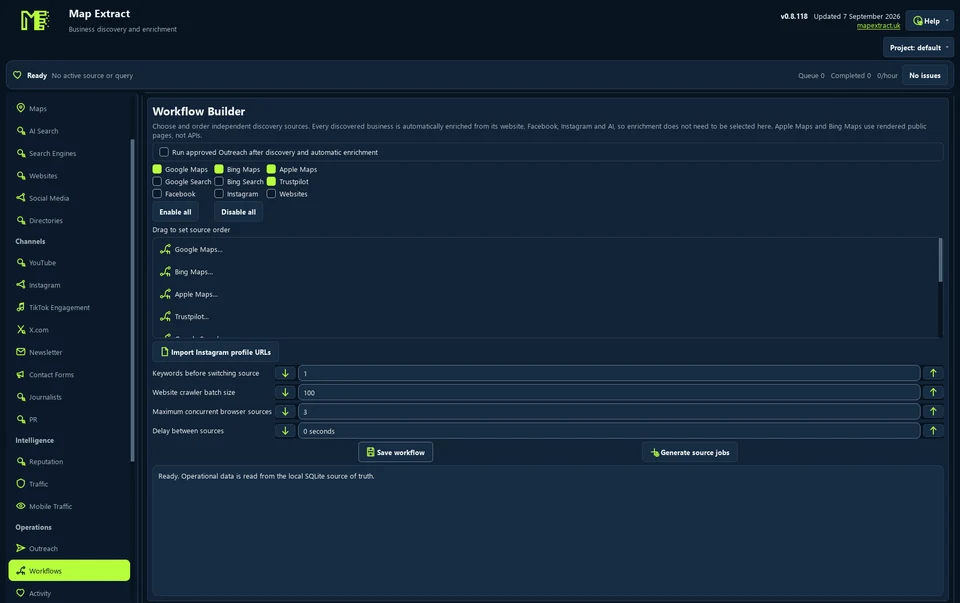960x603 pixels.
Task: Open the mapextract.uk link
Action: point(879,26)
